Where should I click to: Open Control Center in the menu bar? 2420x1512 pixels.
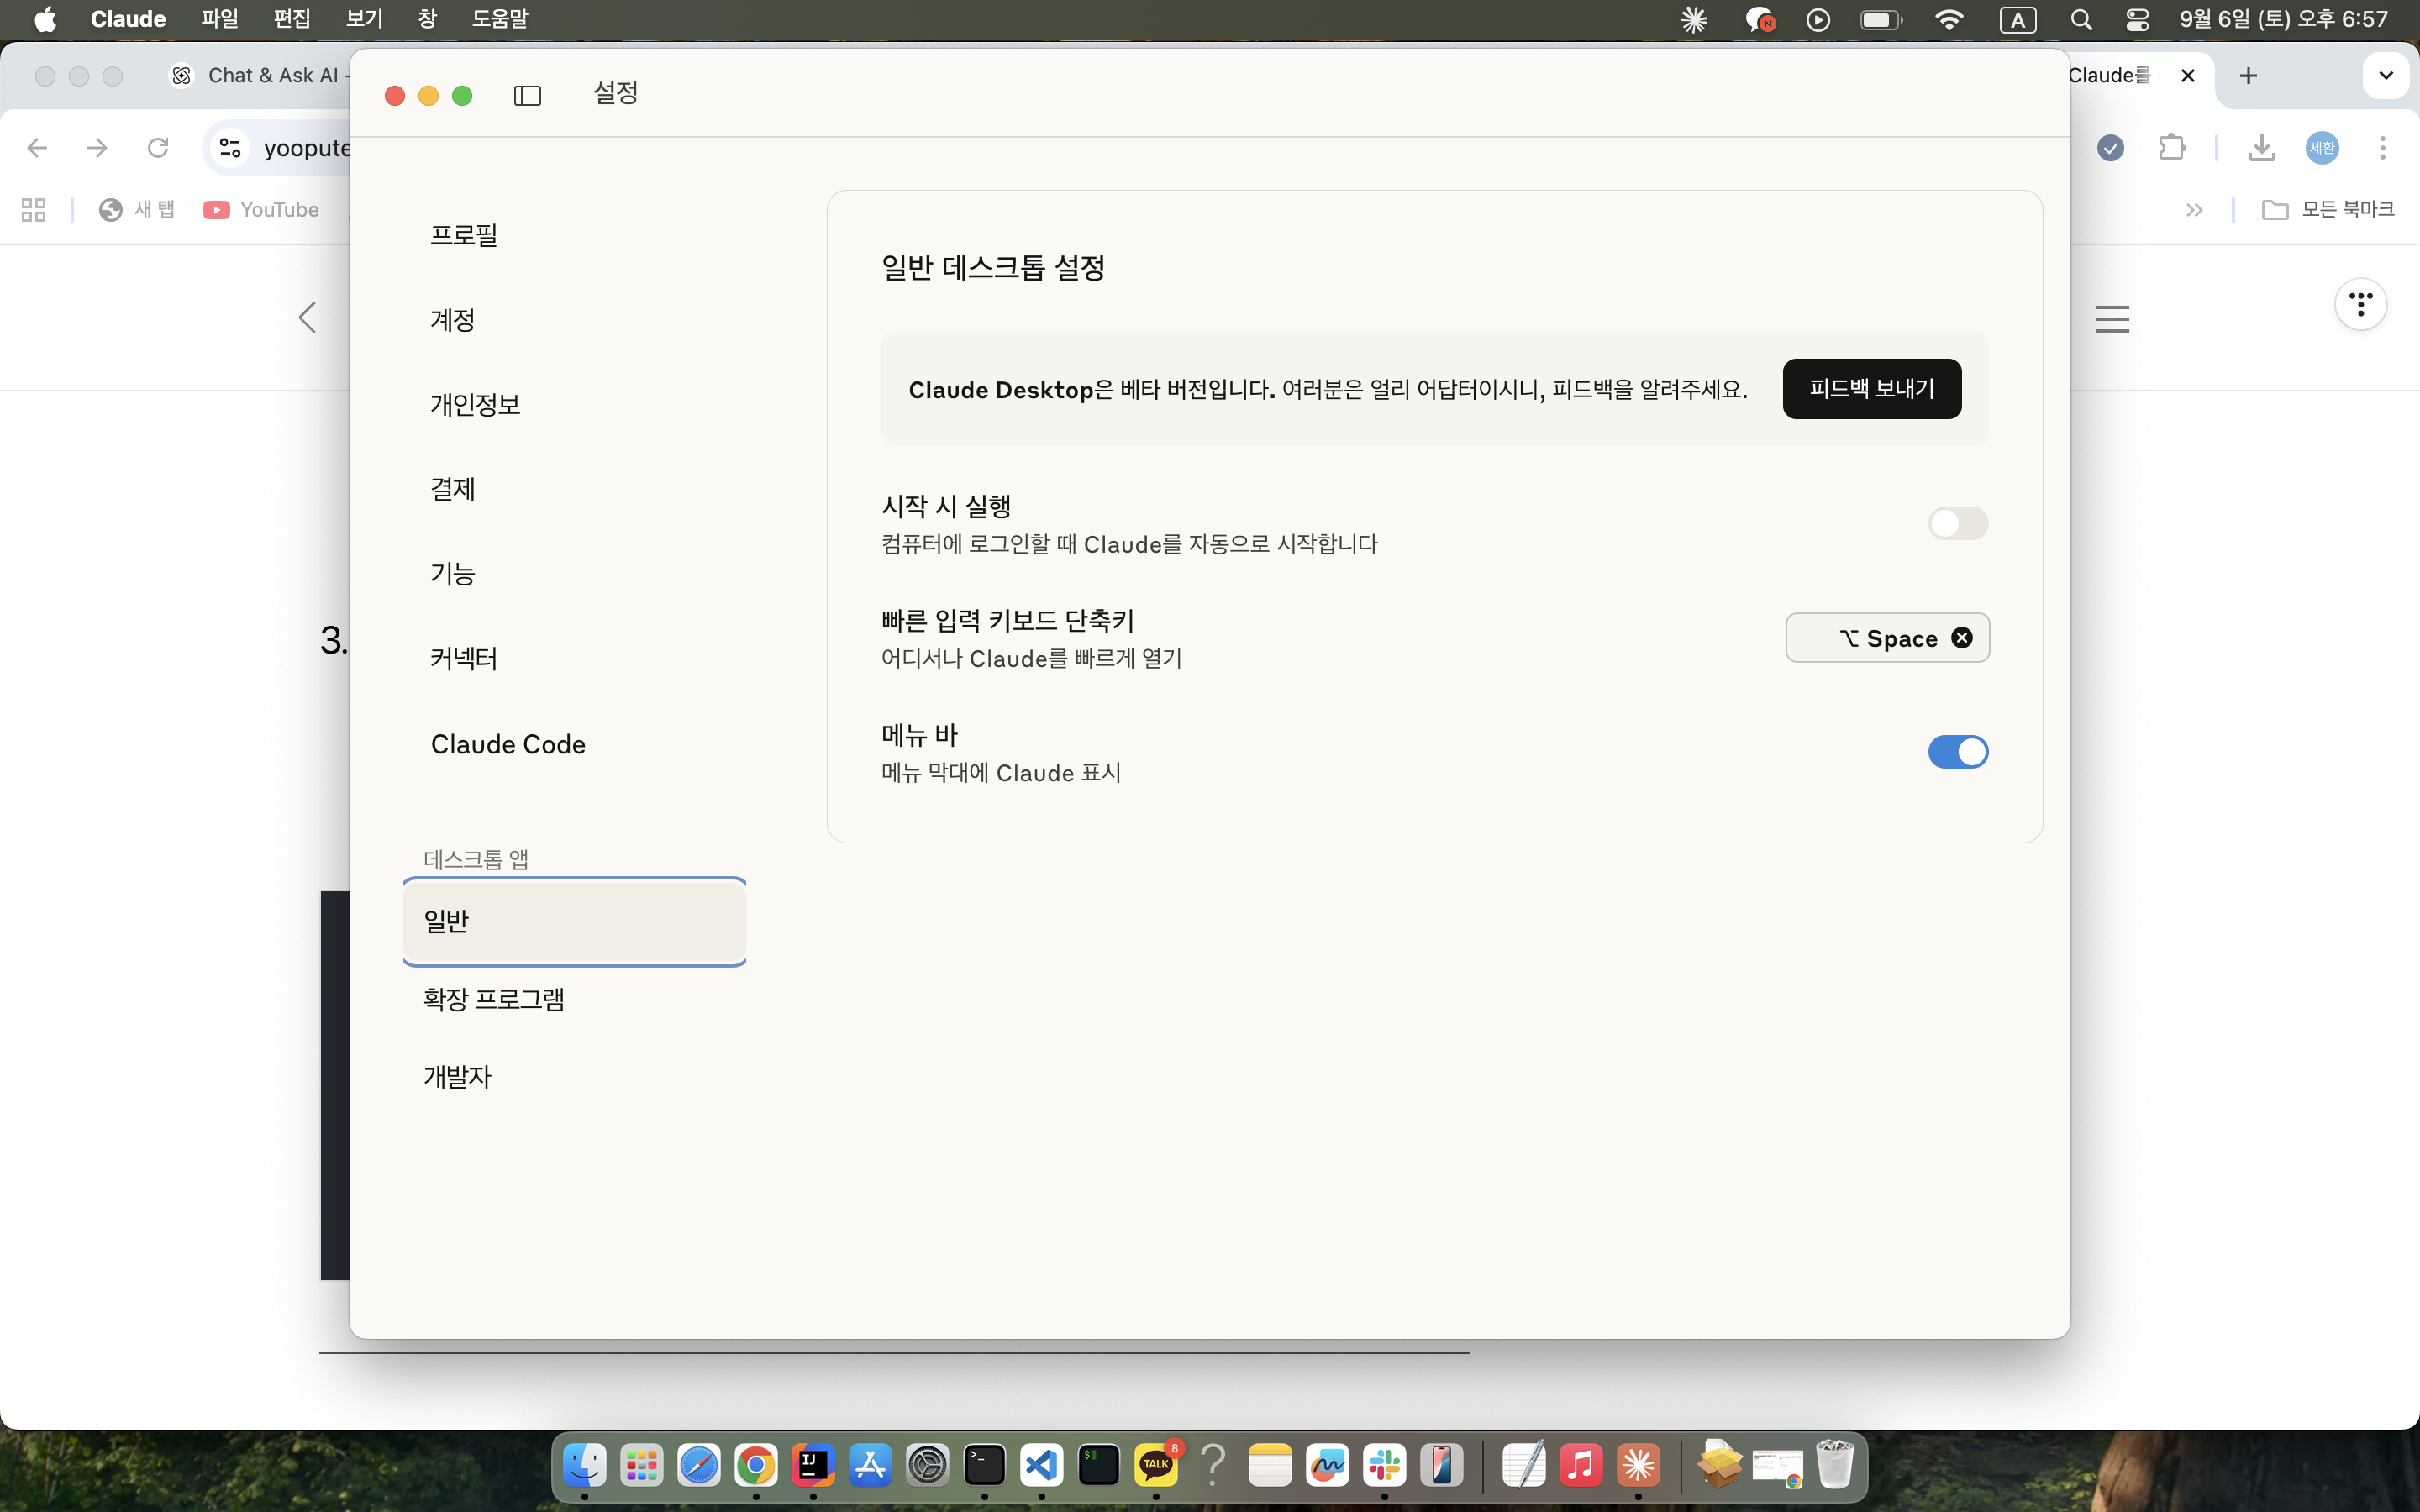click(x=2137, y=20)
